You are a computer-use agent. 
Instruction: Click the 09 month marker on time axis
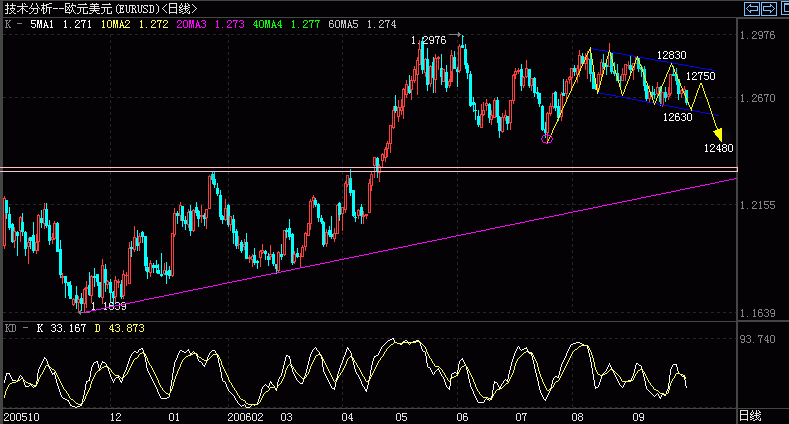pos(638,417)
